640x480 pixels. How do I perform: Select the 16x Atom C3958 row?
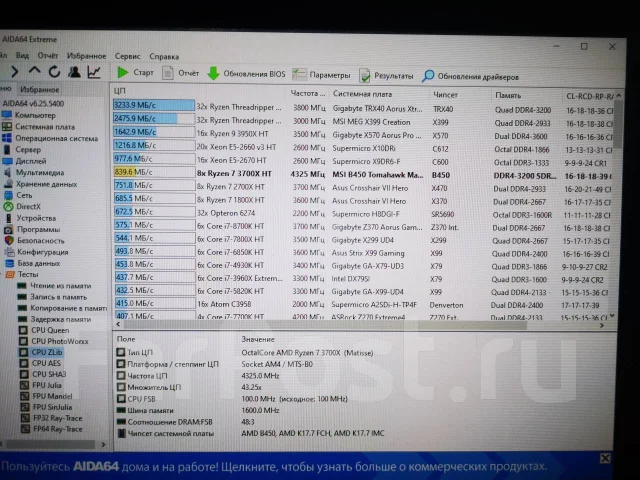[x=361, y=304]
